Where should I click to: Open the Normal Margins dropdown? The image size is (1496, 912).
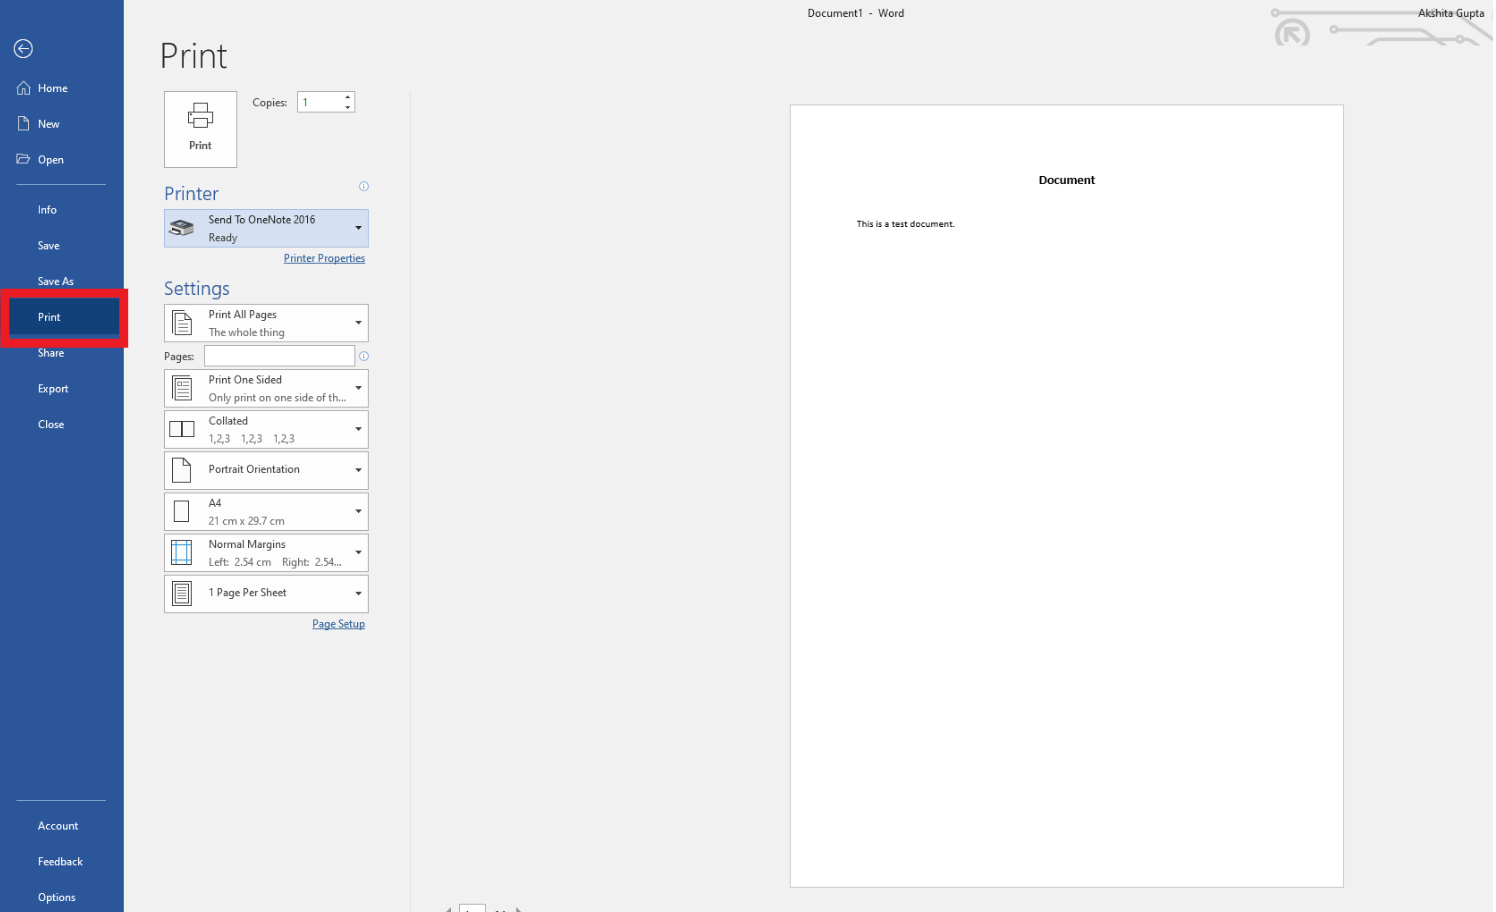tap(357, 552)
